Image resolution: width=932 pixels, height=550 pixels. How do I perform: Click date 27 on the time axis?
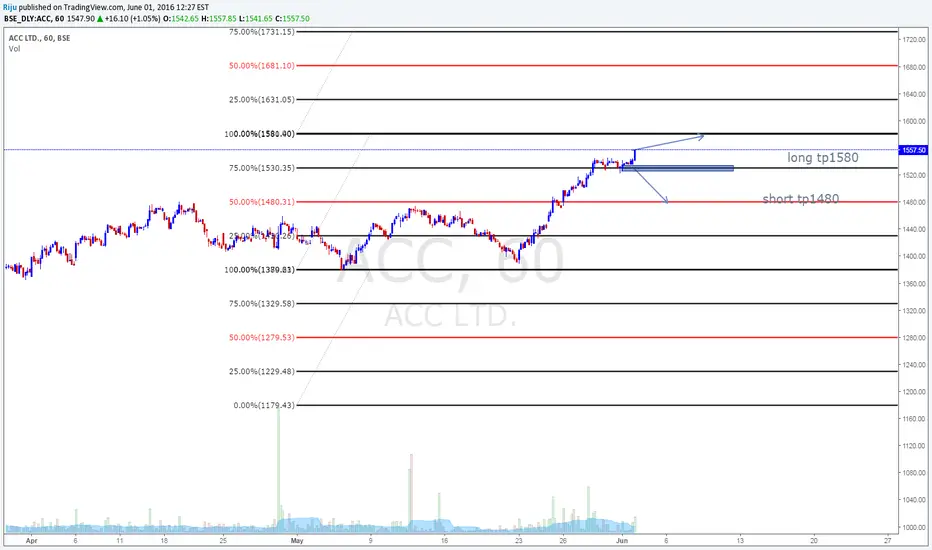[887, 540]
